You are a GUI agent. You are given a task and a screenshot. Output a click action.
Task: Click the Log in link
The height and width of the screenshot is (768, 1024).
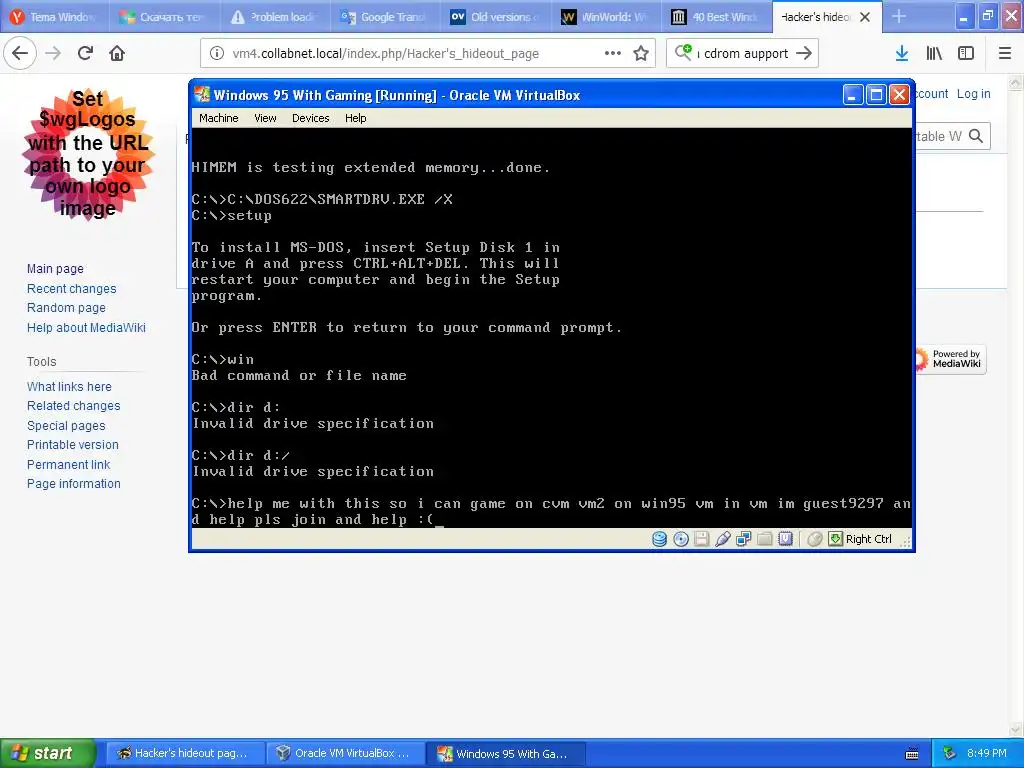(x=974, y=94)
